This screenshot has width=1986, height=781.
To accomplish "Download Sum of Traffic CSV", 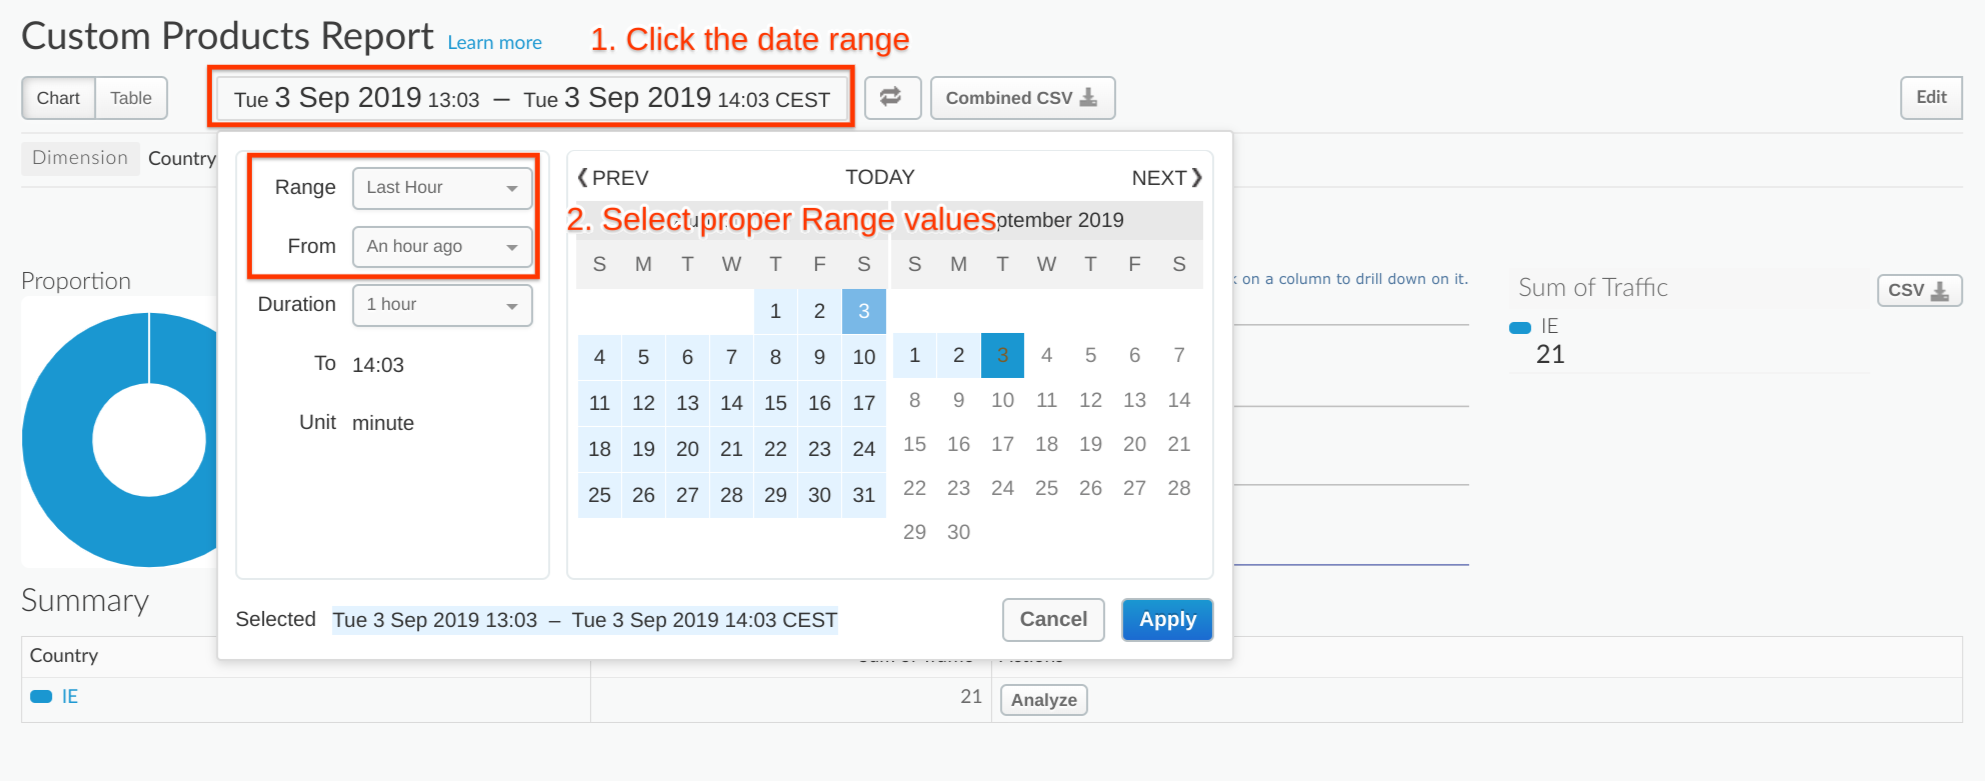I will click(1919, 290).
